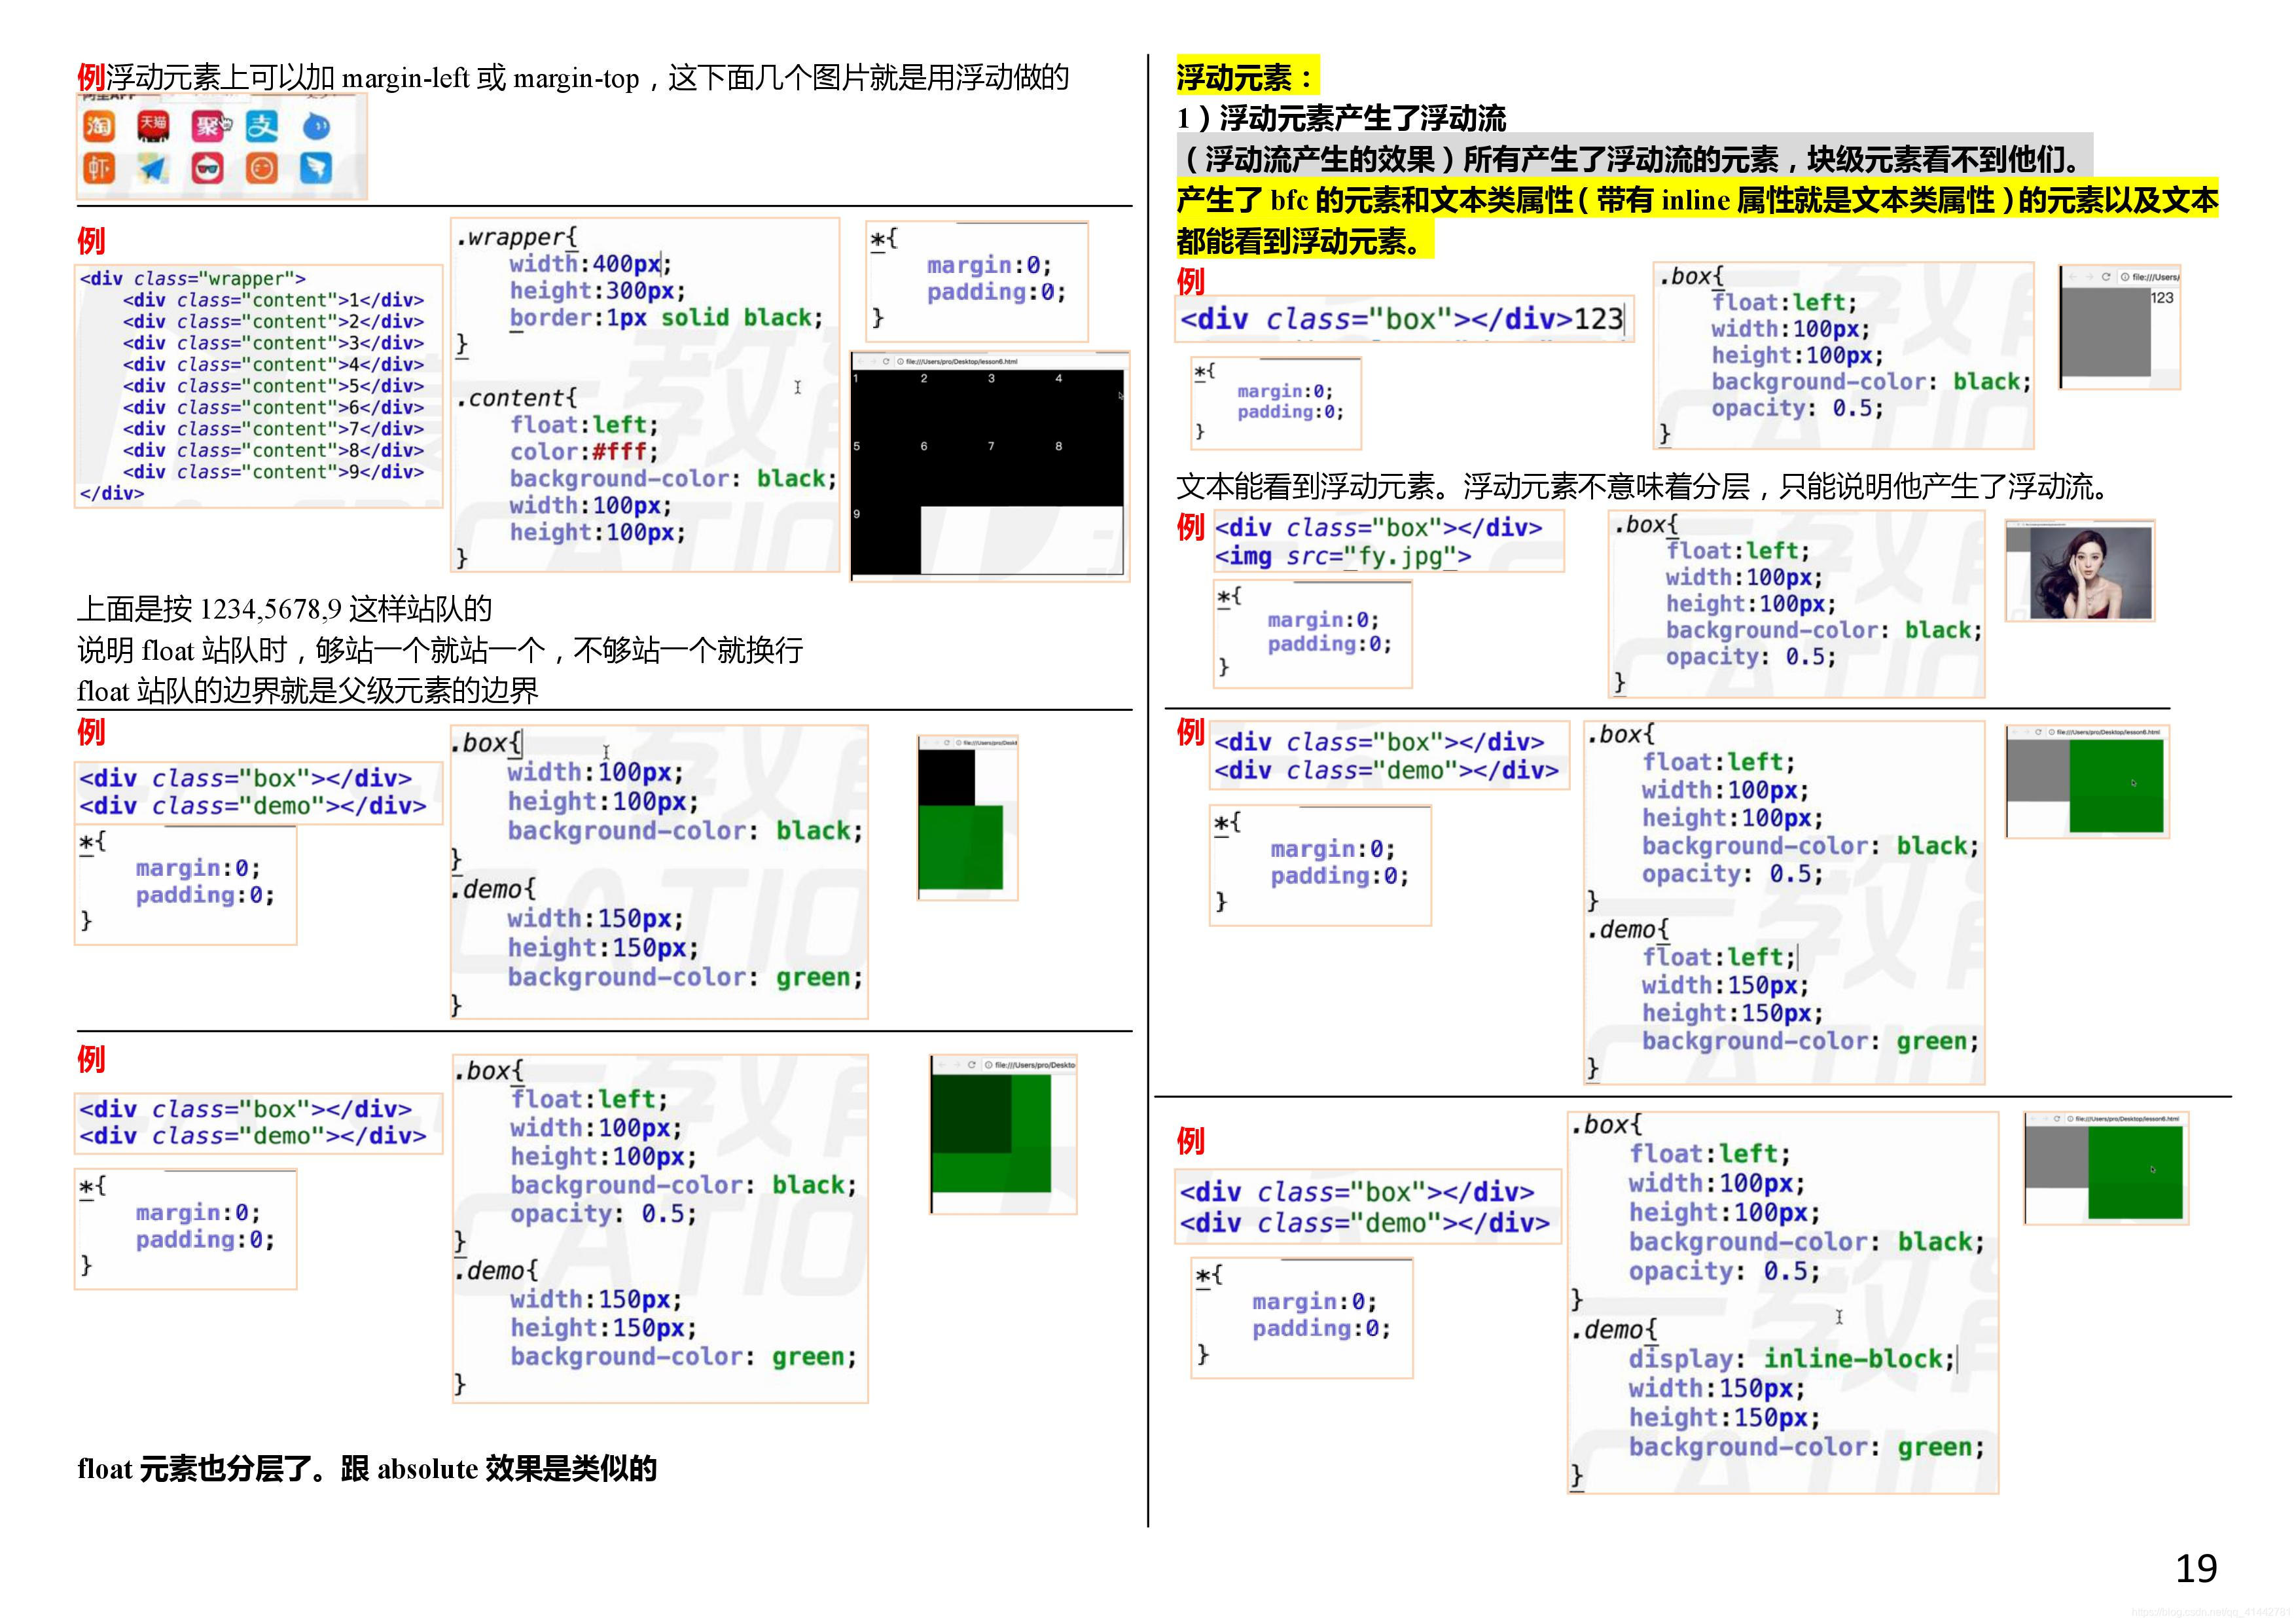Click the blue Alipay app icon
Screen dimensions: 2296x1624
(262, 126)
